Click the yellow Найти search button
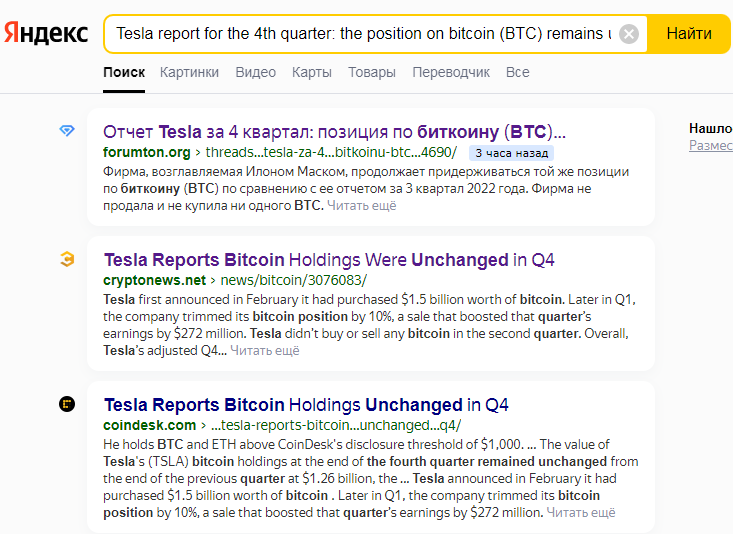The width and height of the screenshot is (733, 534). coord(689,34)
